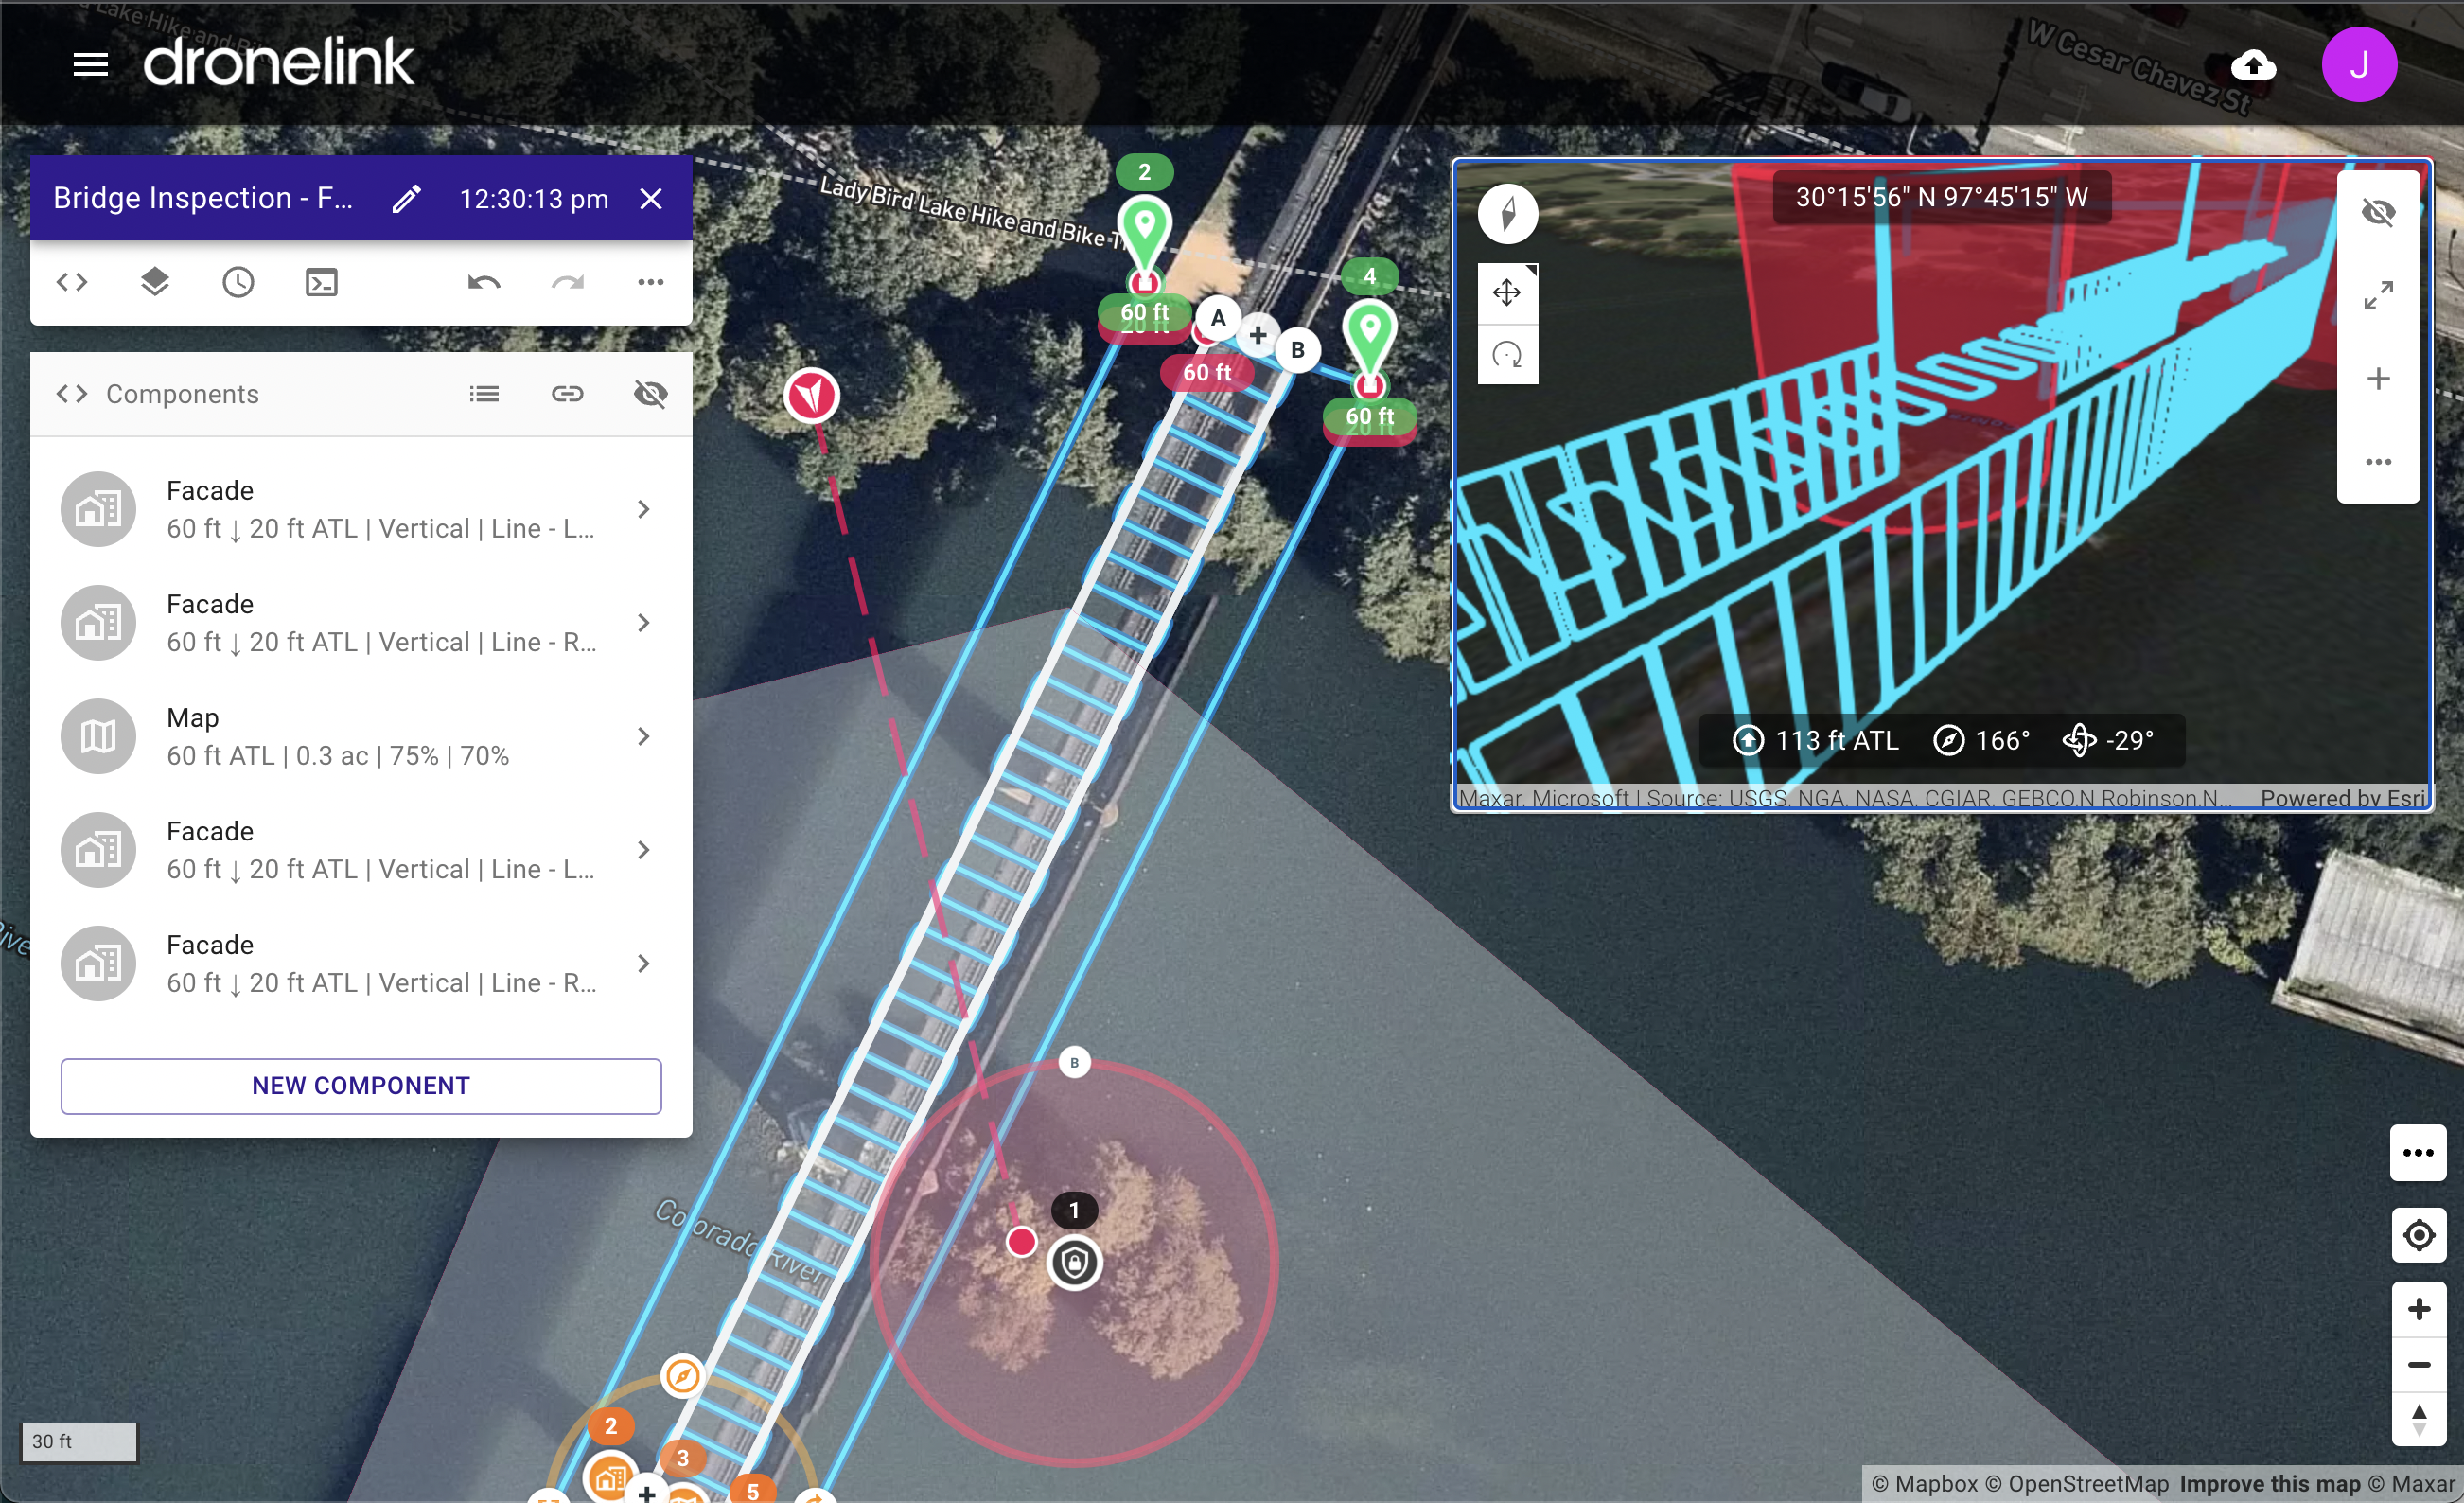This screenshot has height=1503, width=2464.
Task: Zoom in on the main map
Action: click(2419, 1309)
